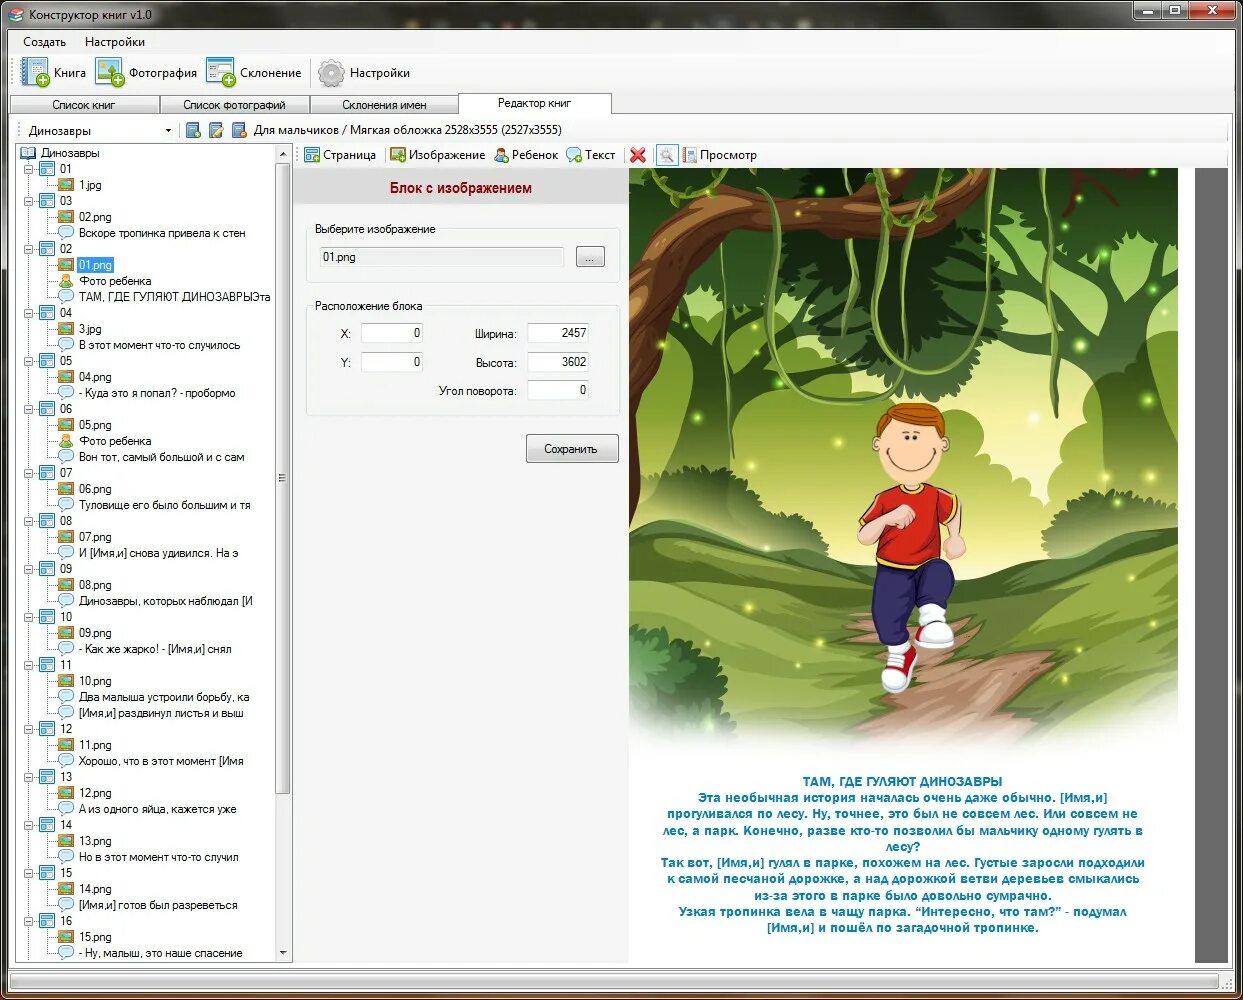Click the Ширина input field
This screenshot has width=1243, height=1000.
pos(558,333)
